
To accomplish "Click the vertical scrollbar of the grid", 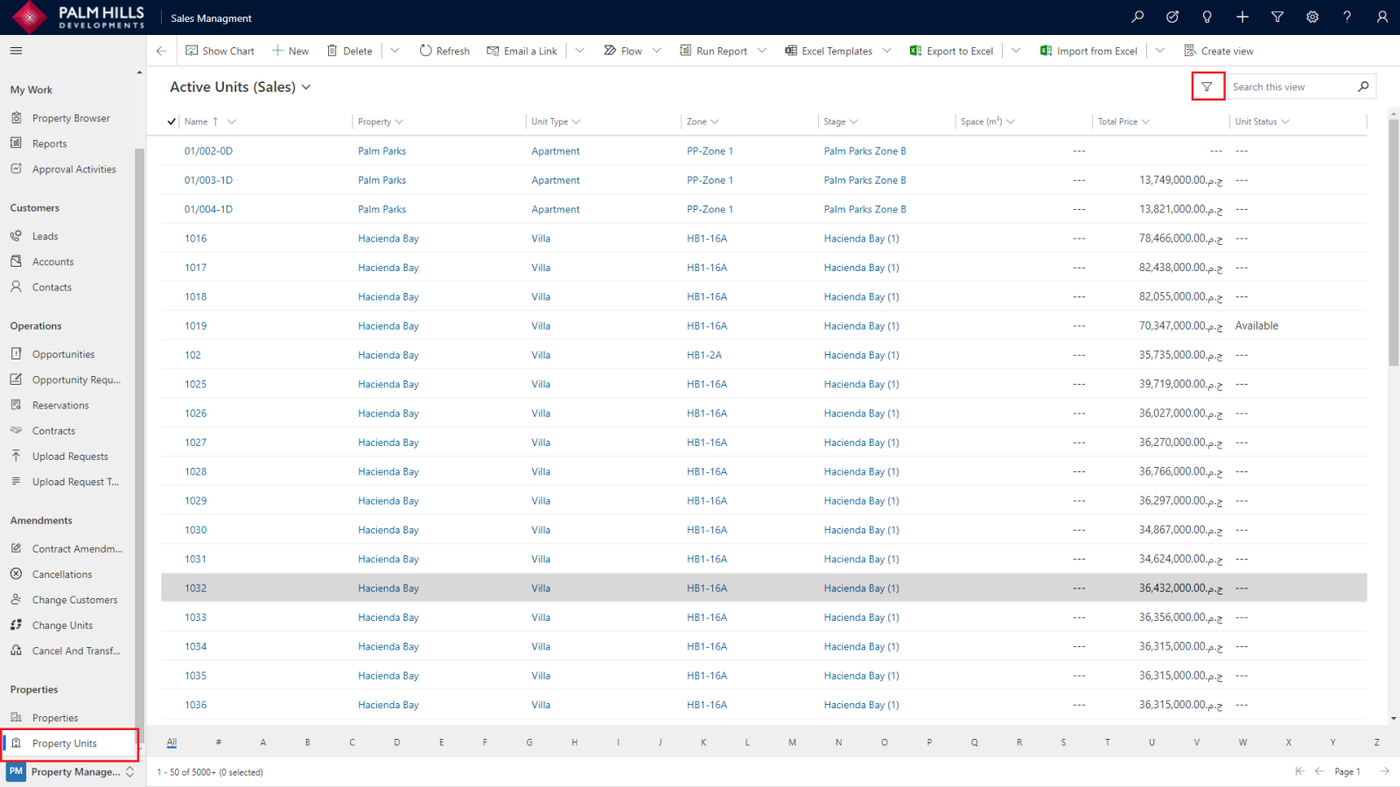I will click(x=1394, y=240).
